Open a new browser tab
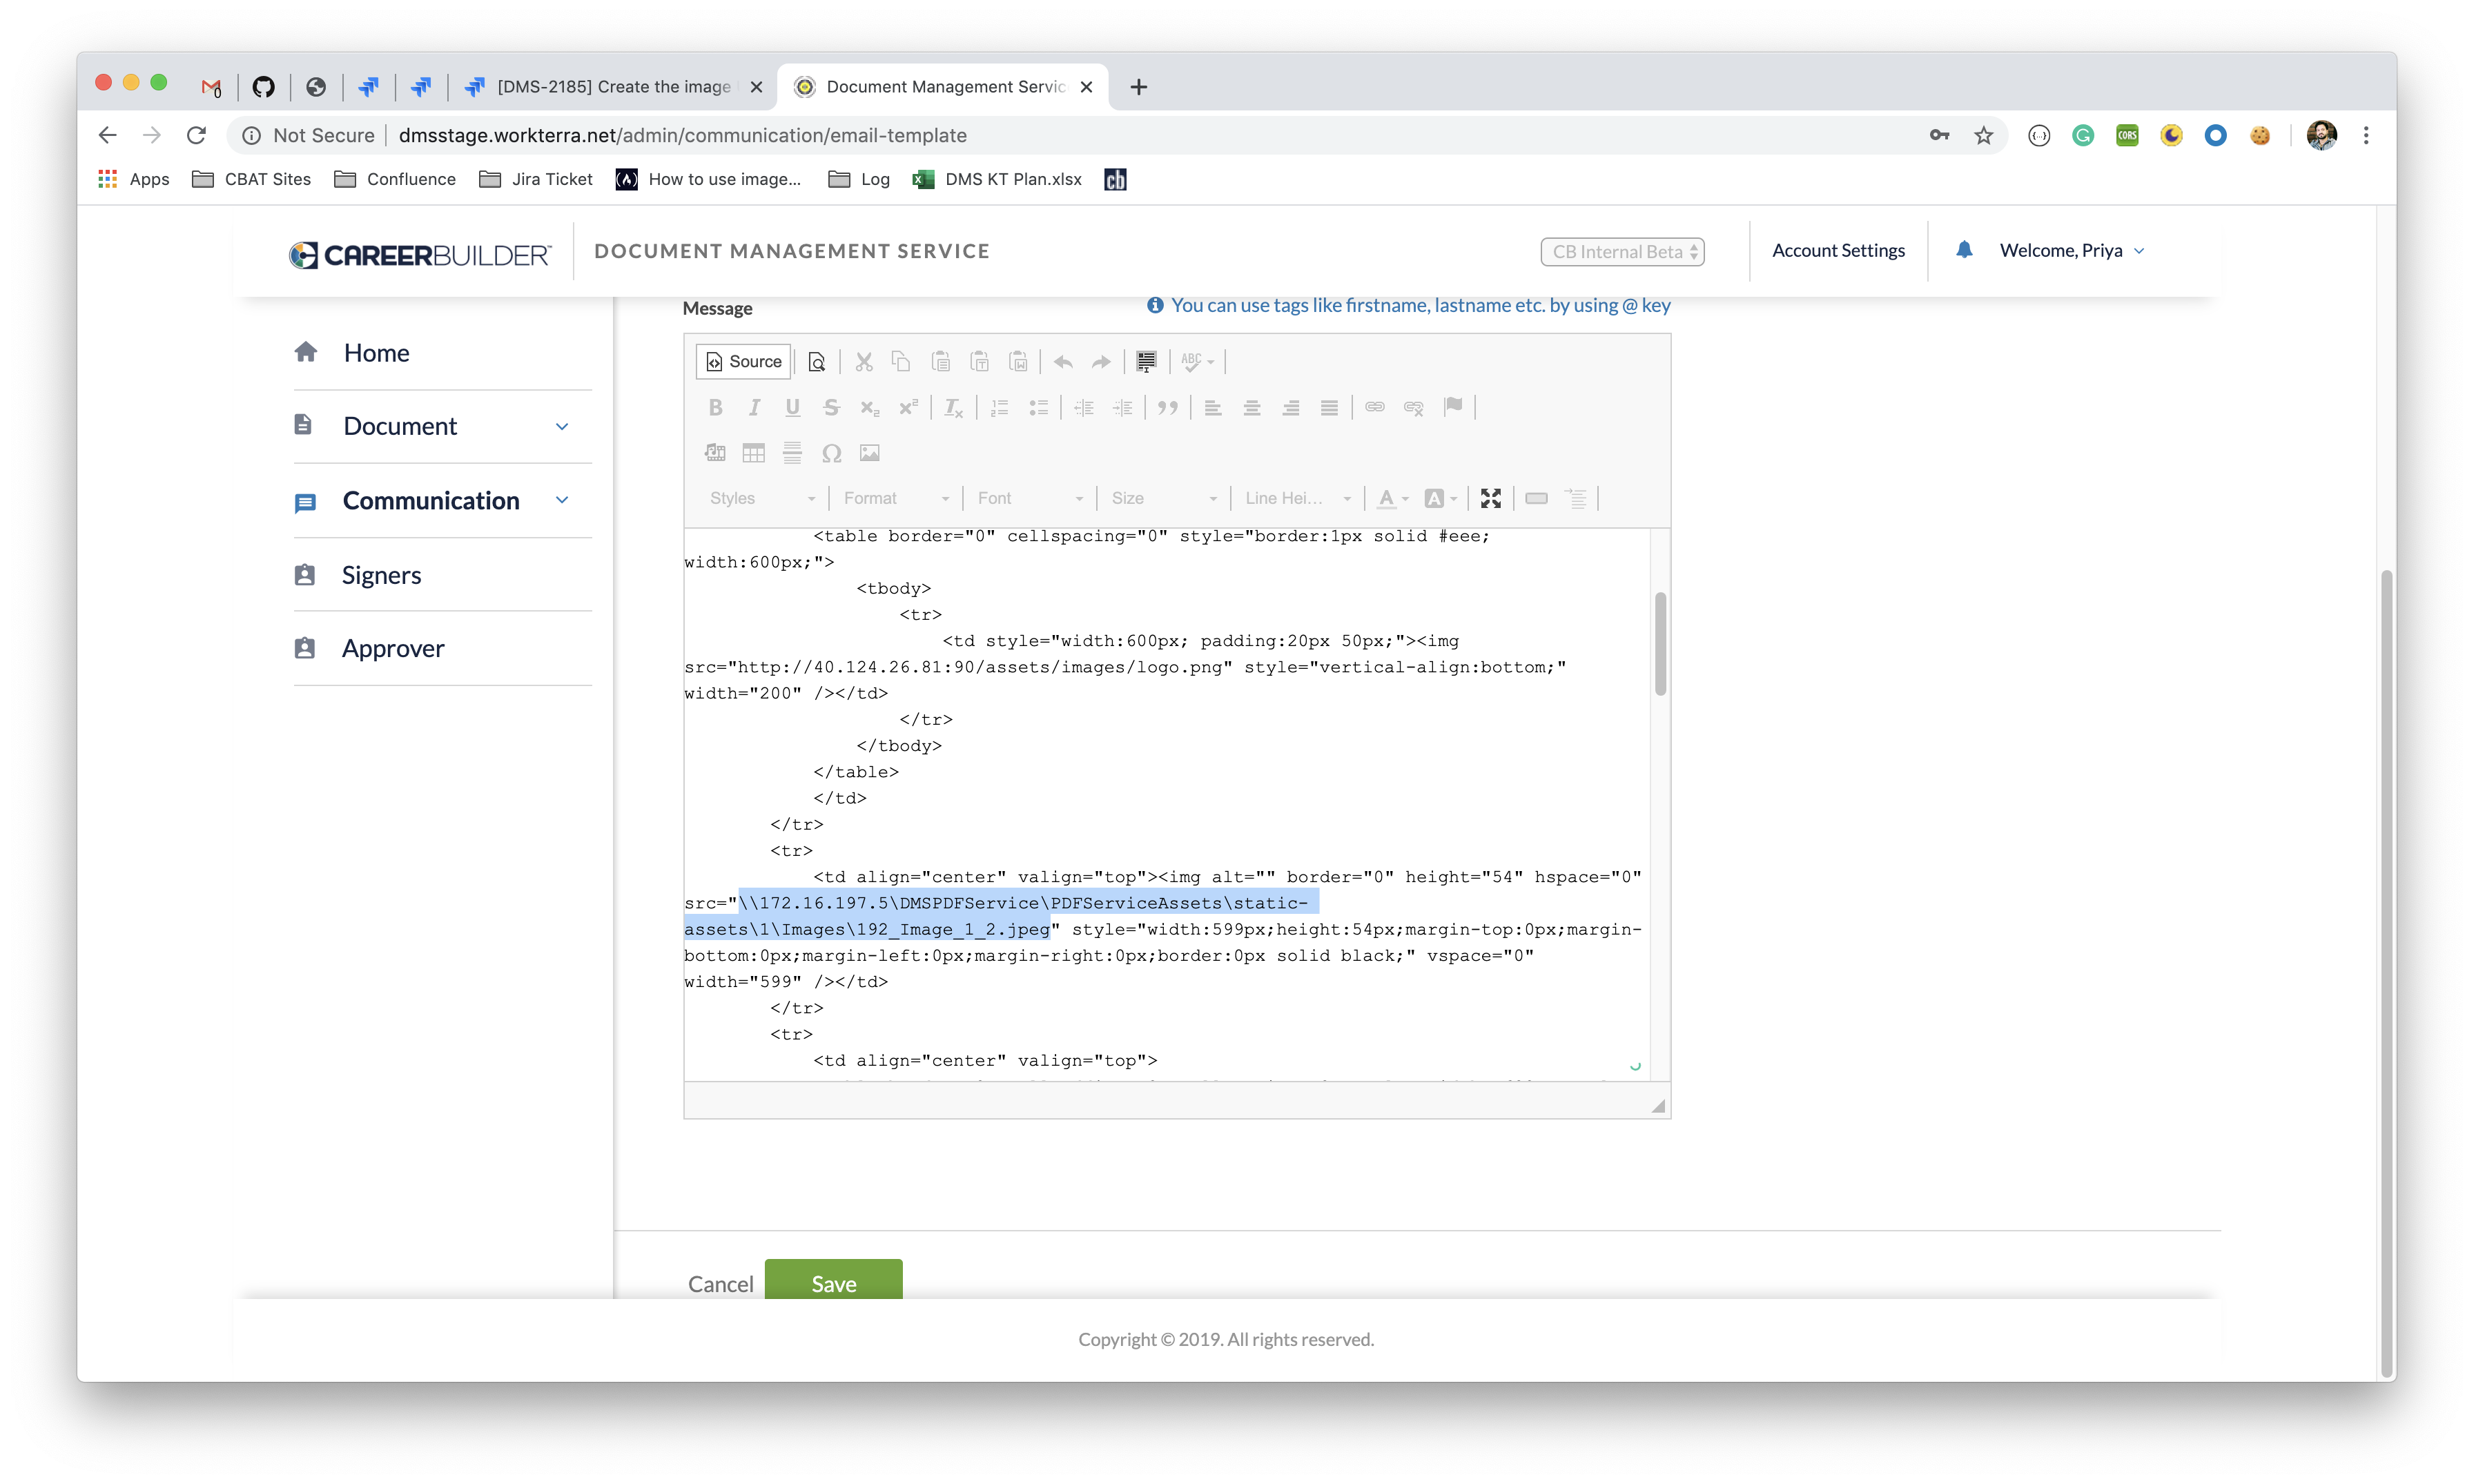 coord(1138,87)
